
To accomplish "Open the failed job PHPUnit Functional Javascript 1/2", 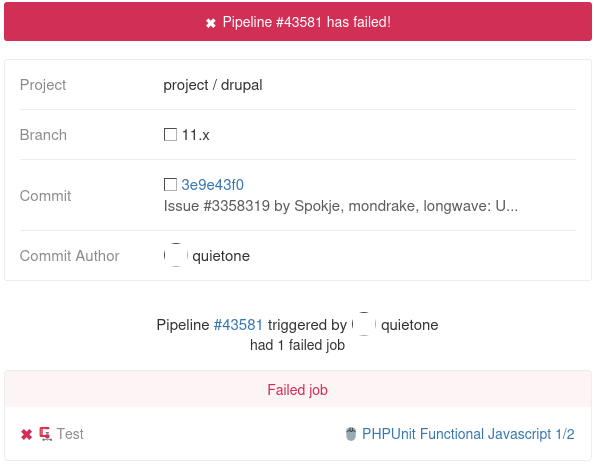I will coord(468,434).
